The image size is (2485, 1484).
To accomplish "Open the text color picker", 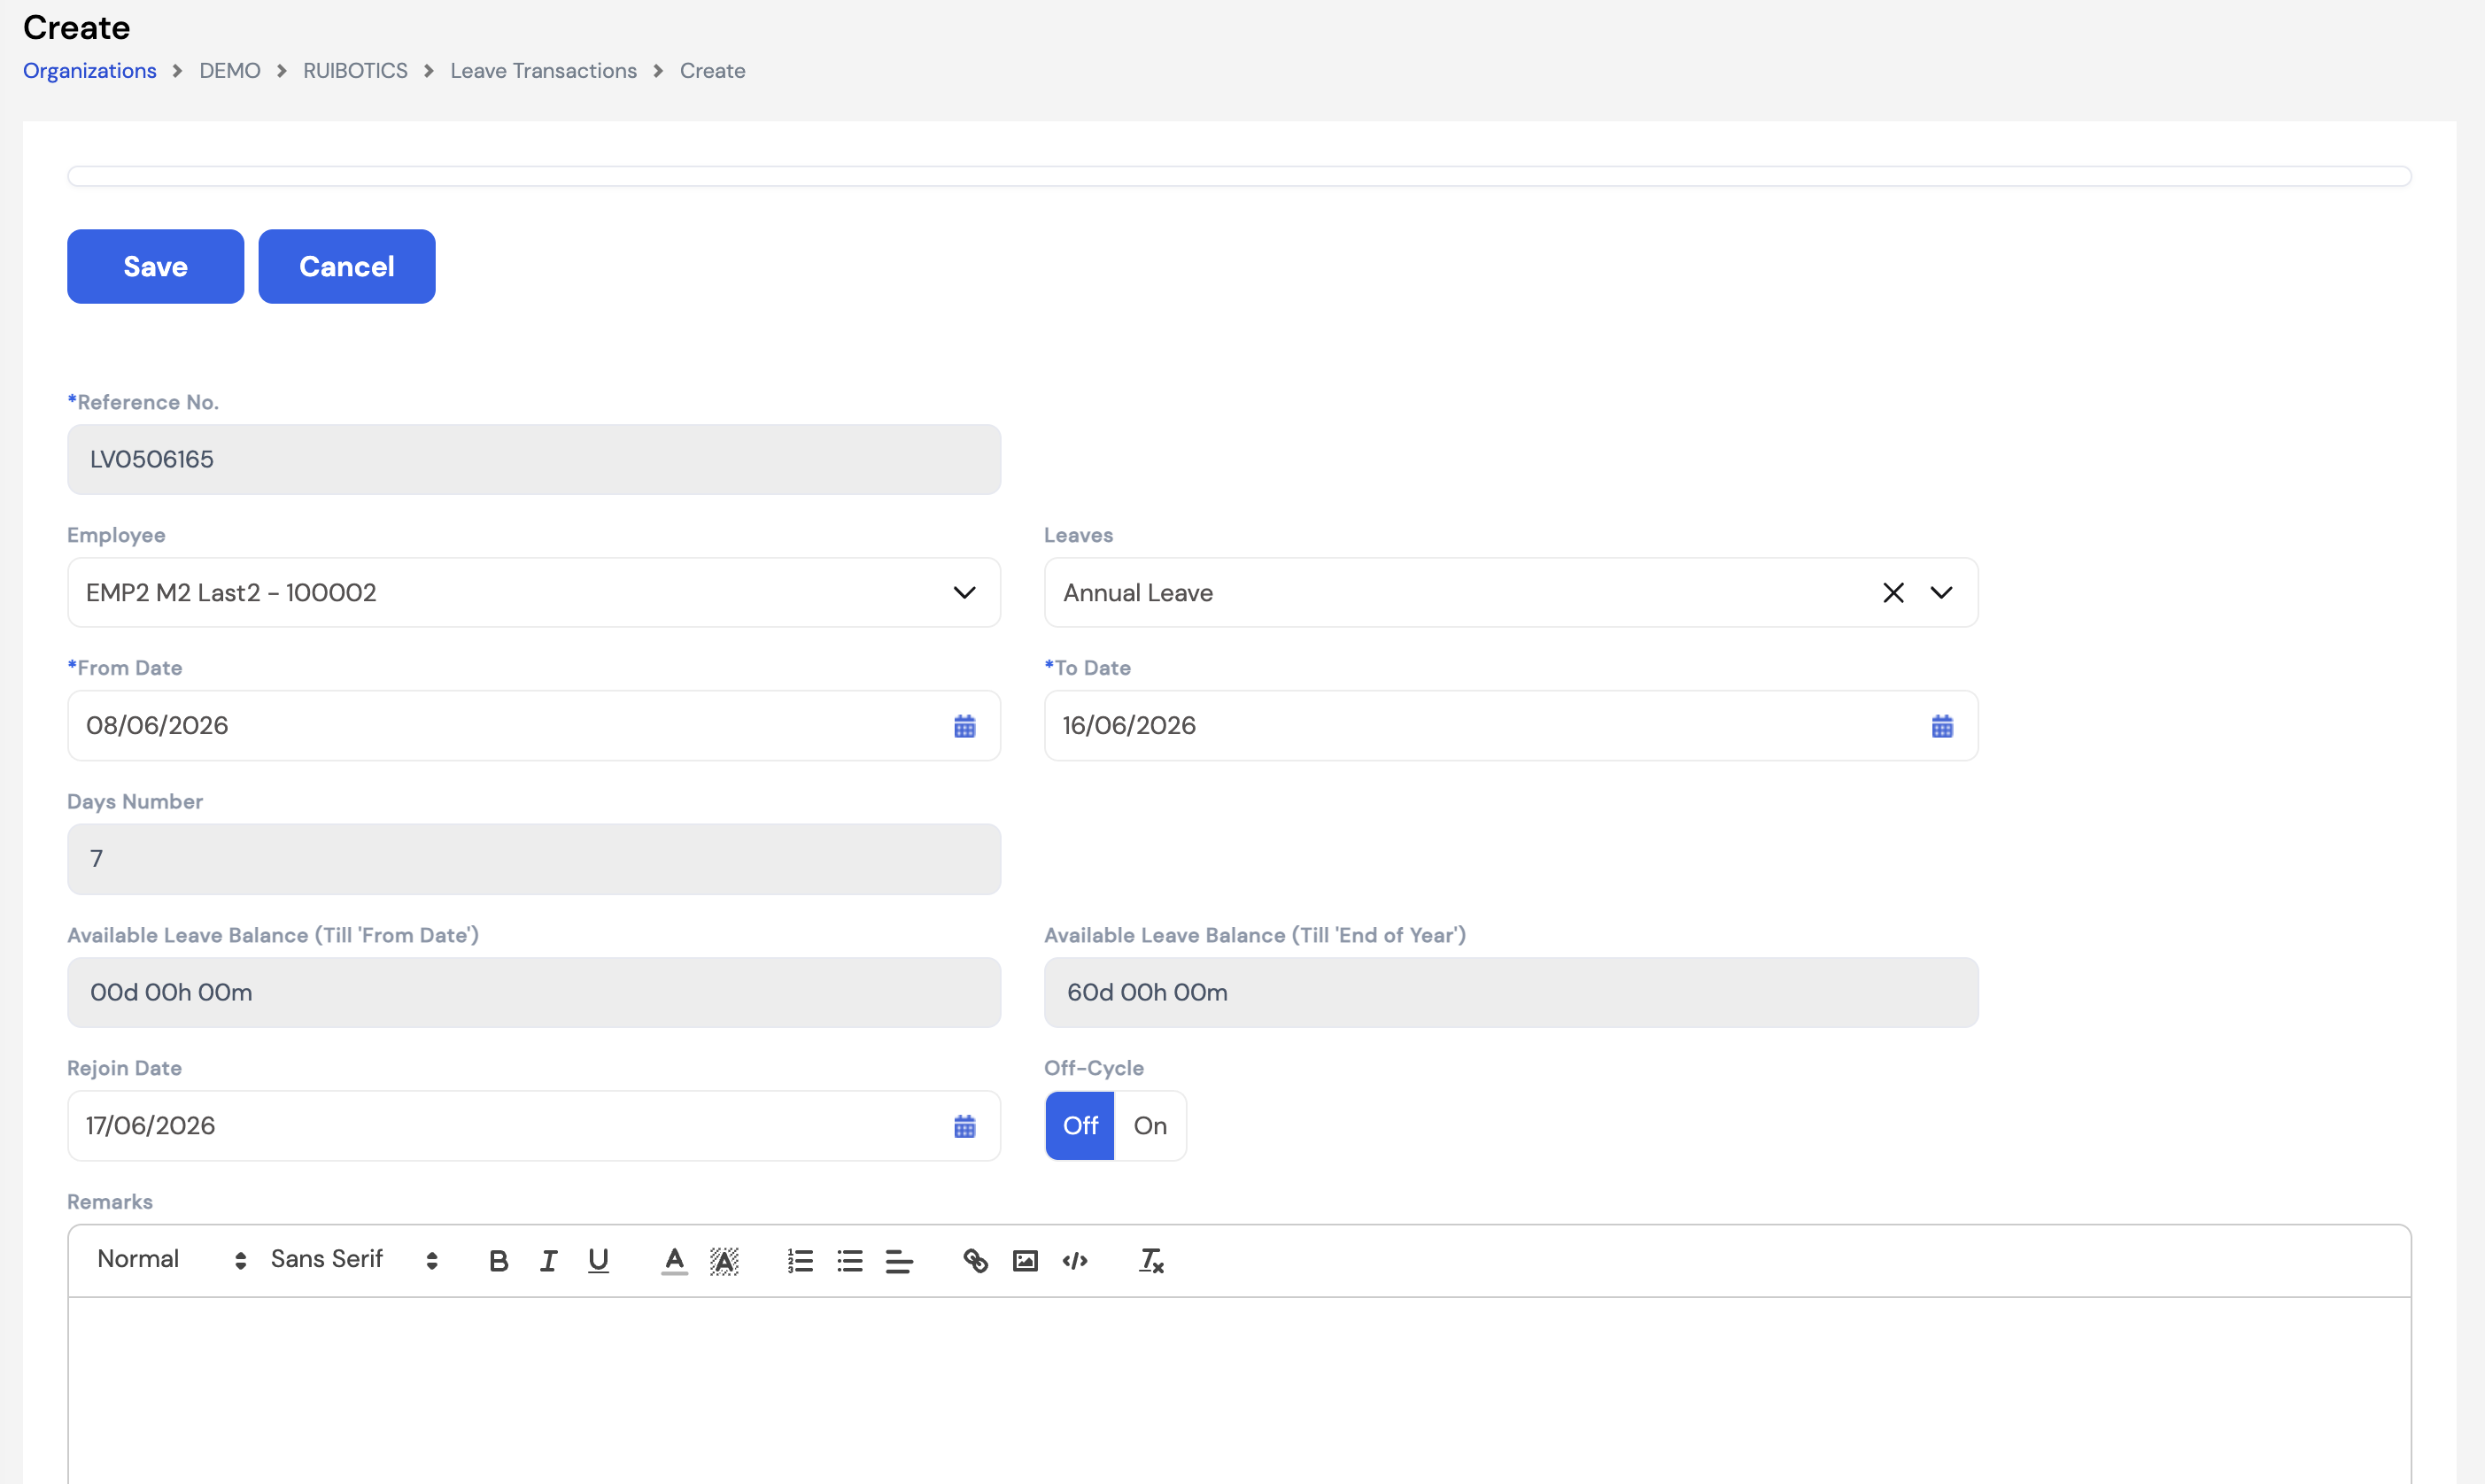I will [675, 1260].
